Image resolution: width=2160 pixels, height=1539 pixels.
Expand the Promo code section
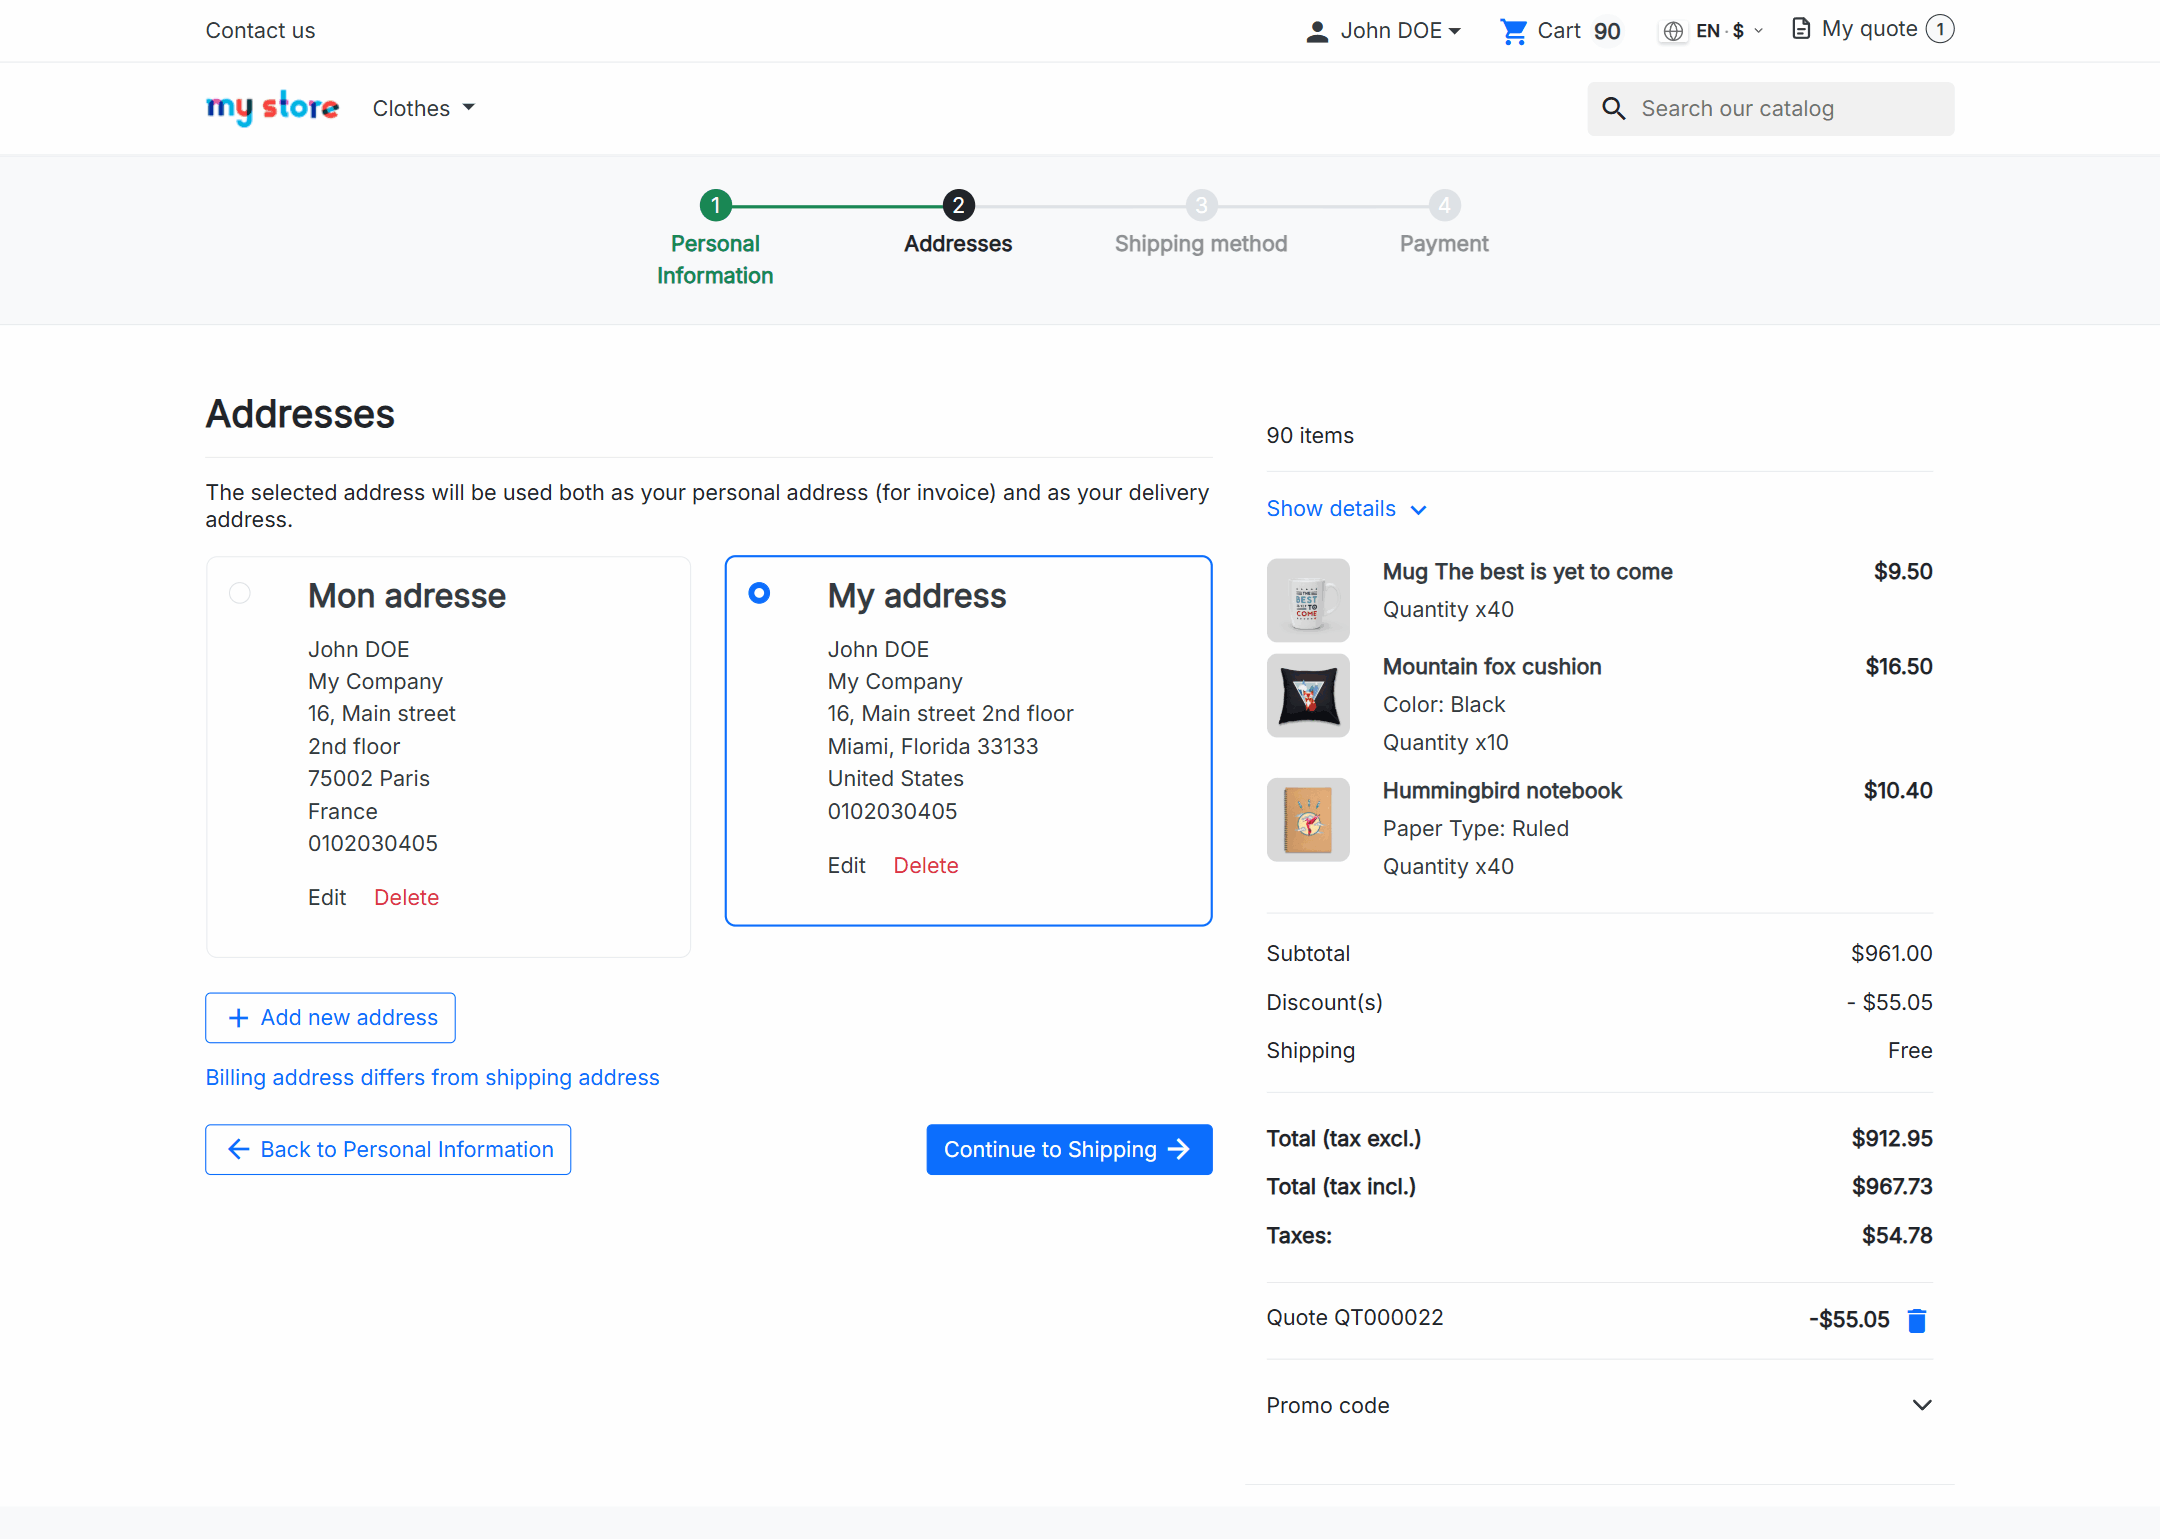(1599, 1405)
